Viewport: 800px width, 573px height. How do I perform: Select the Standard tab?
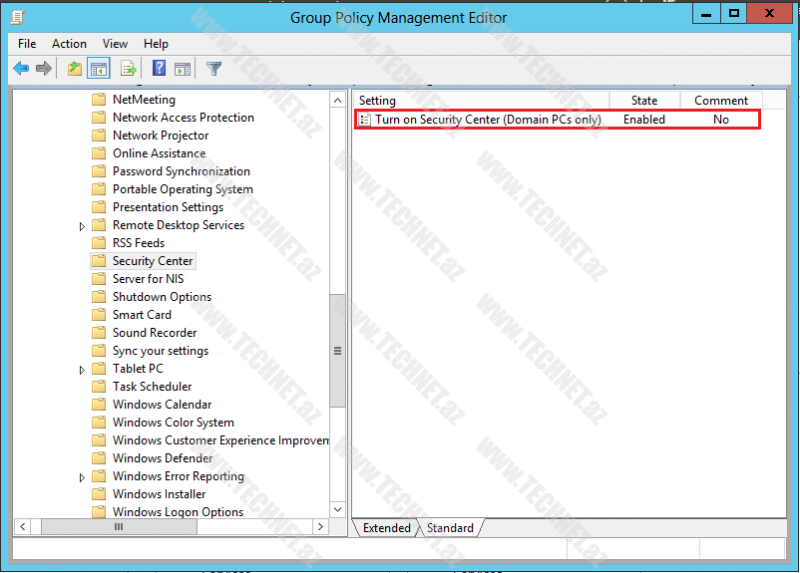tap(450, 528)
